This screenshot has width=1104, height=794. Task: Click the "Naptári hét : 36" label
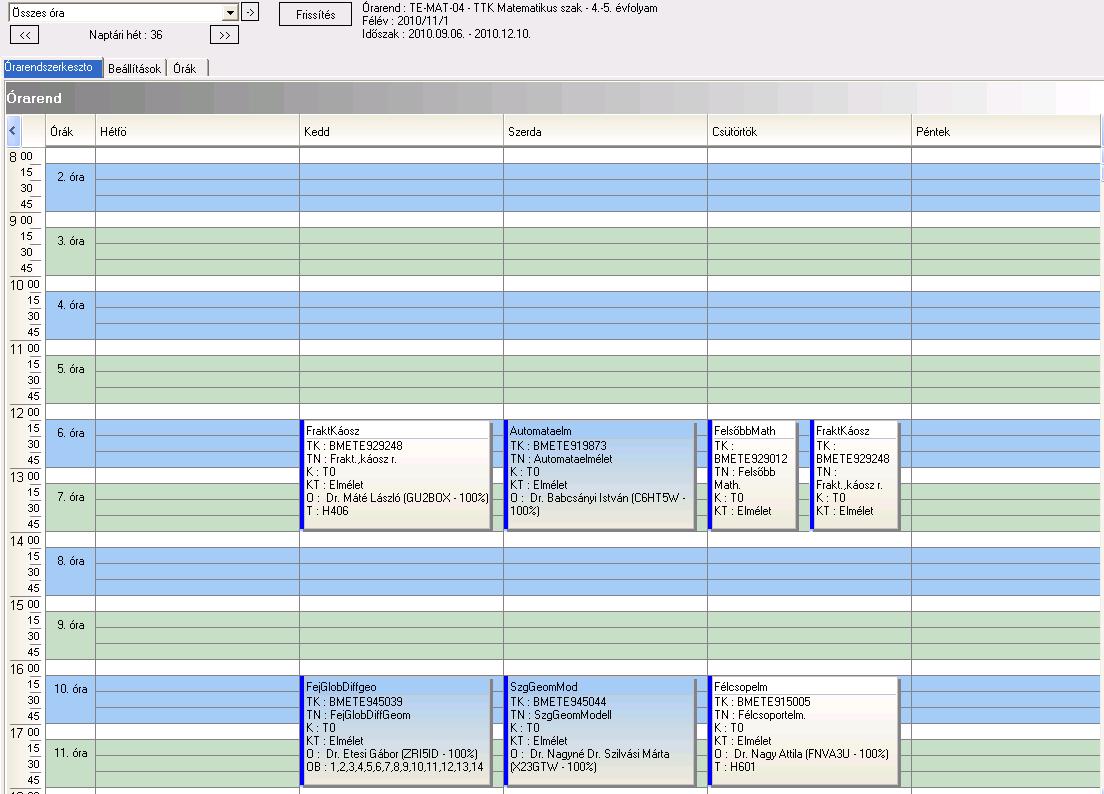point(125,35)
